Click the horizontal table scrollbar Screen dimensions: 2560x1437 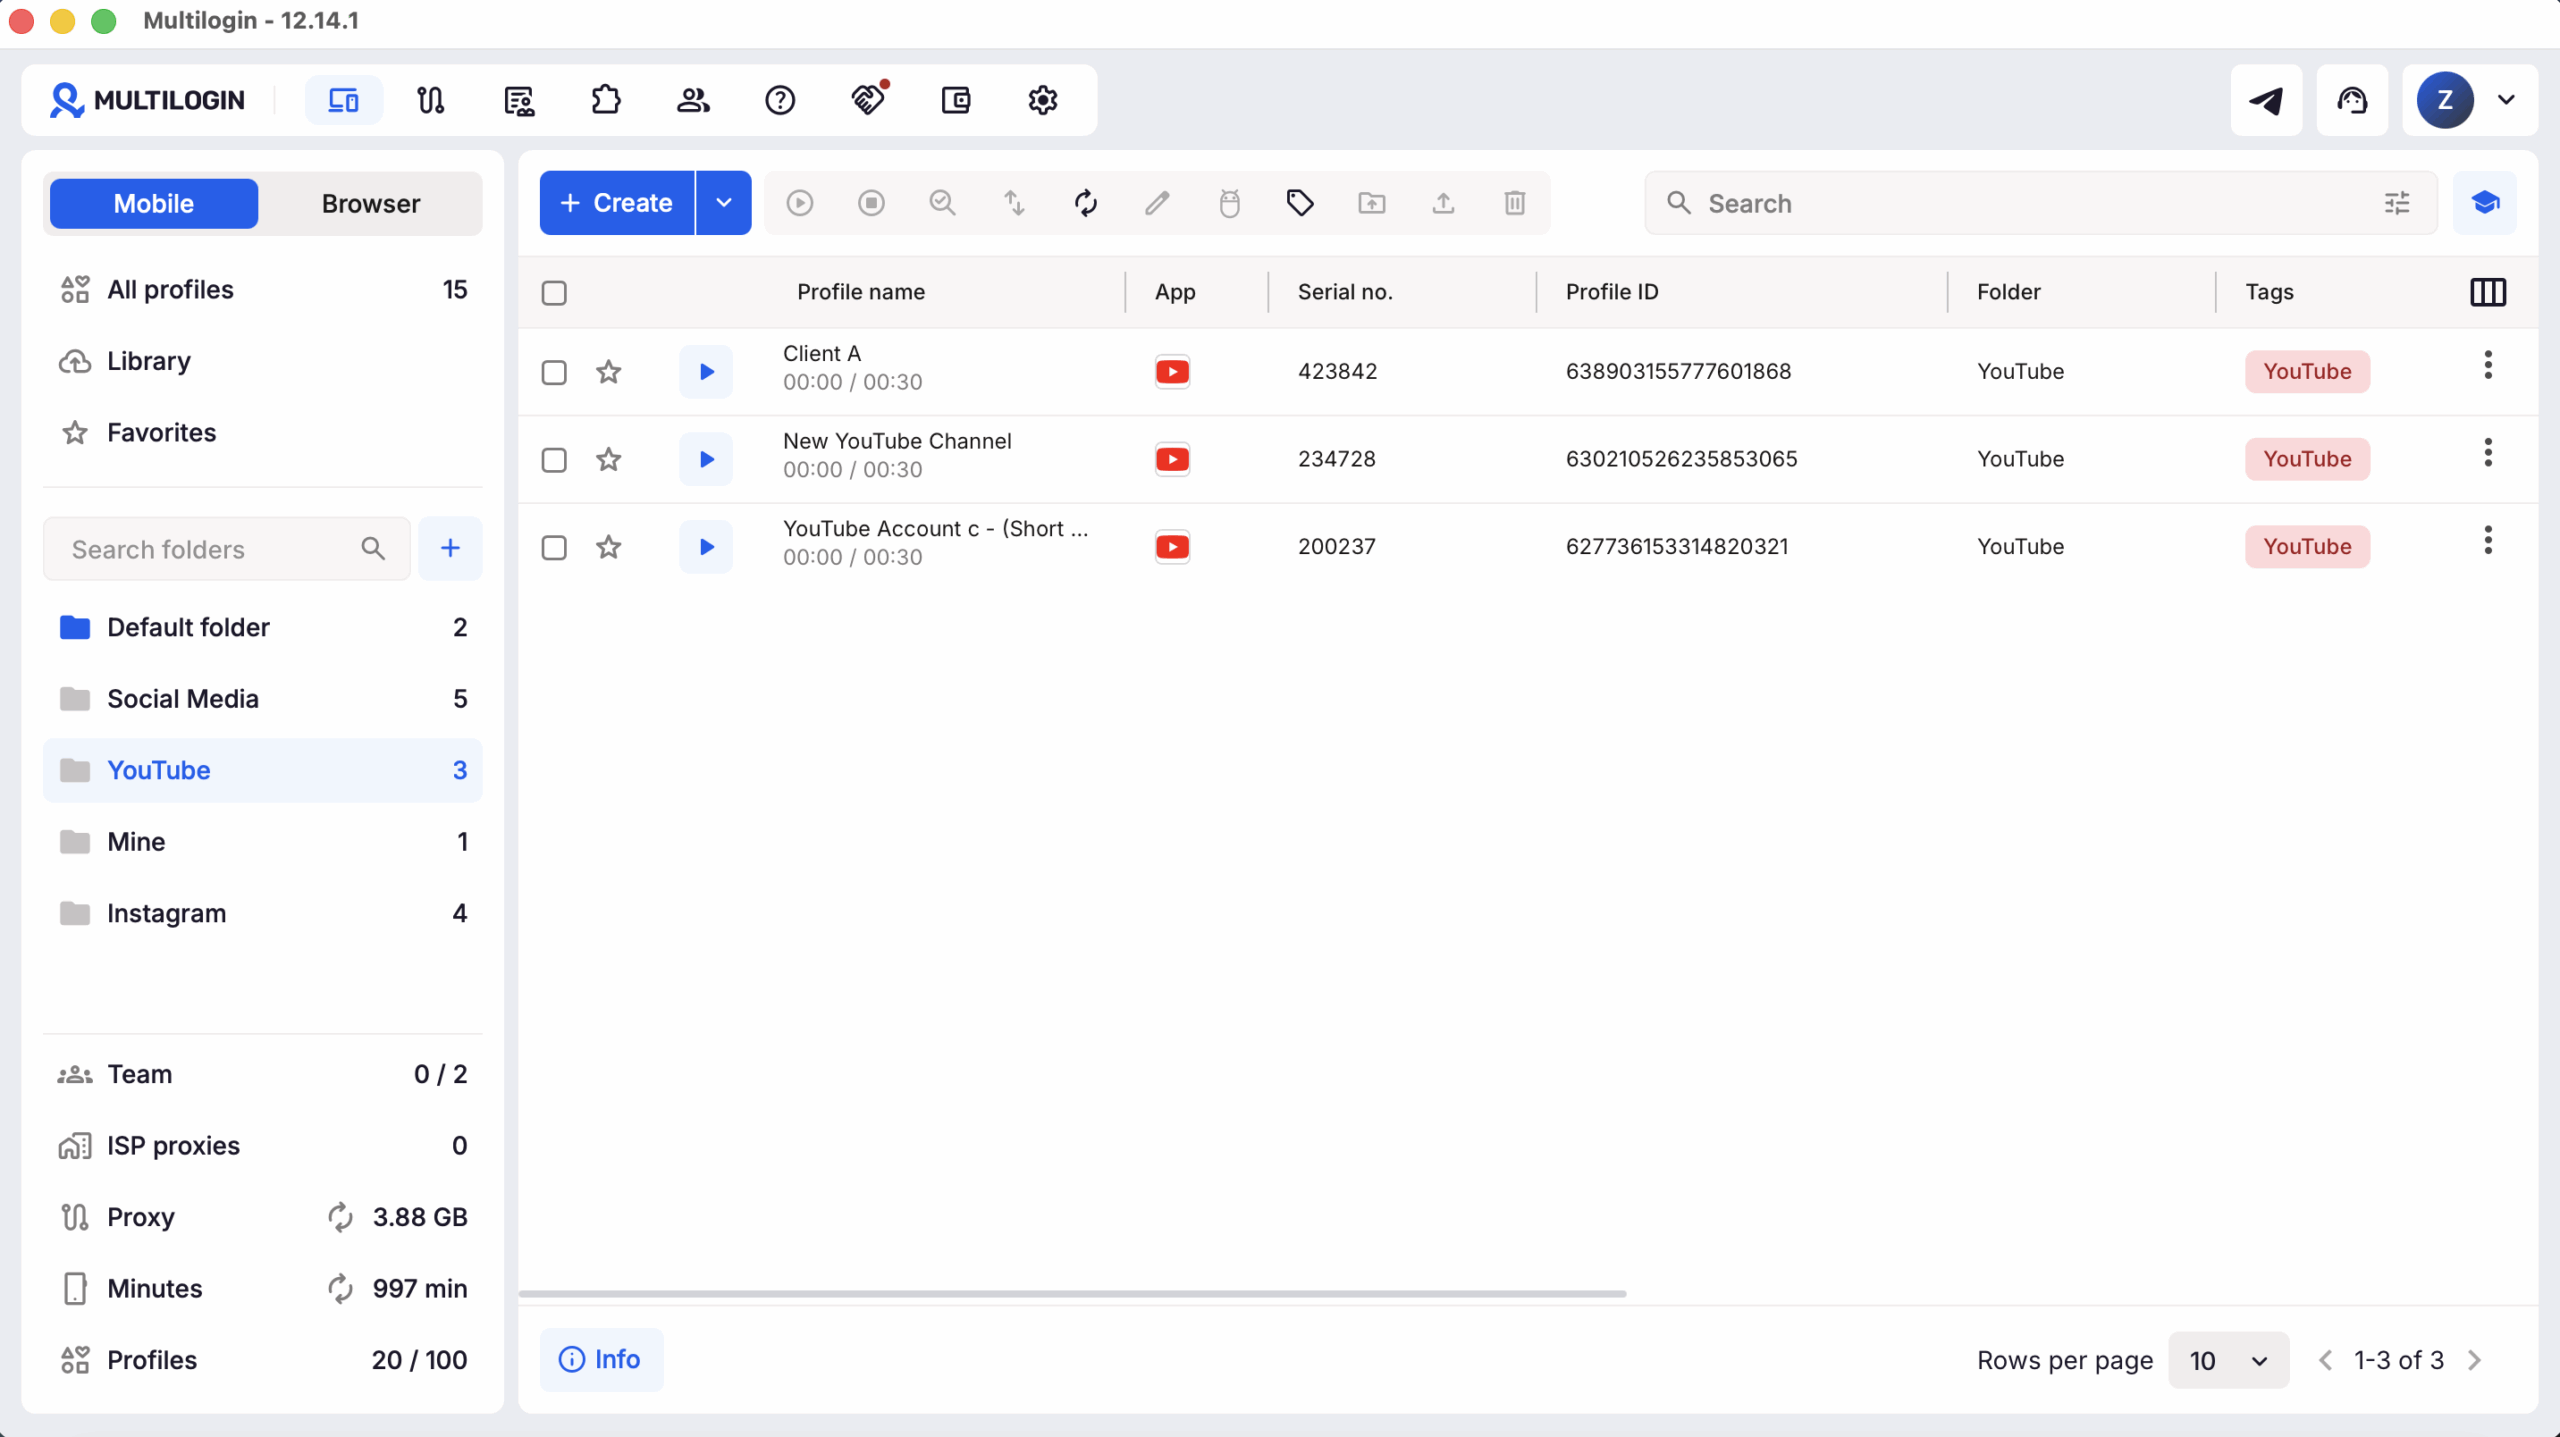click(x=1072, y=1293)
